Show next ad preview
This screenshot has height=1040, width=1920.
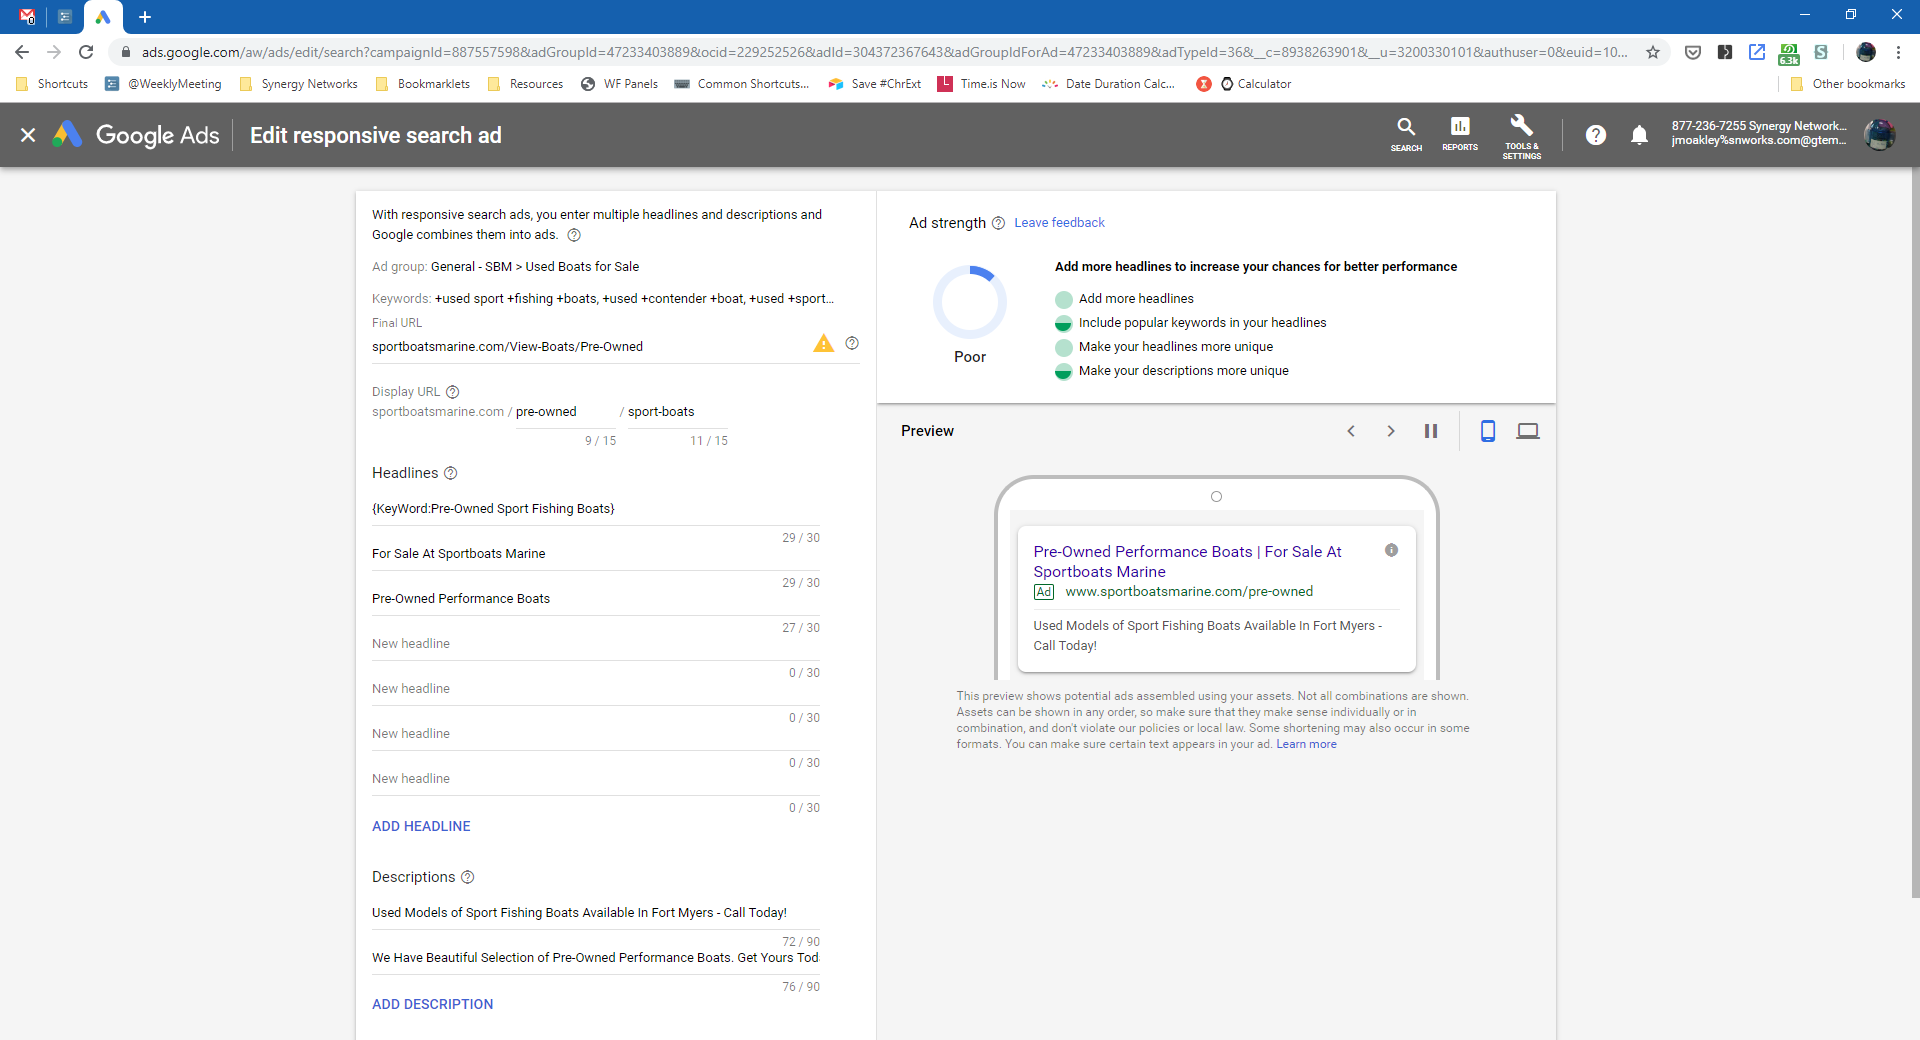click(1390, 431)
